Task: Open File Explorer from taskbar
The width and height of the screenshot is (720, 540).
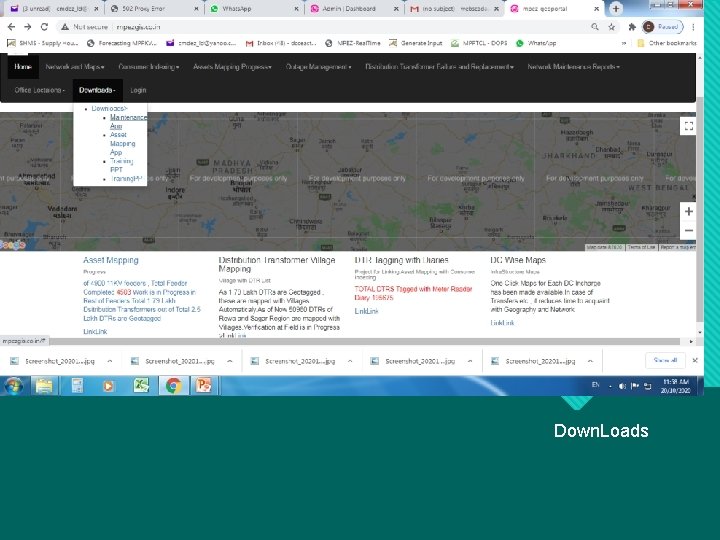Action: (44, 386)
